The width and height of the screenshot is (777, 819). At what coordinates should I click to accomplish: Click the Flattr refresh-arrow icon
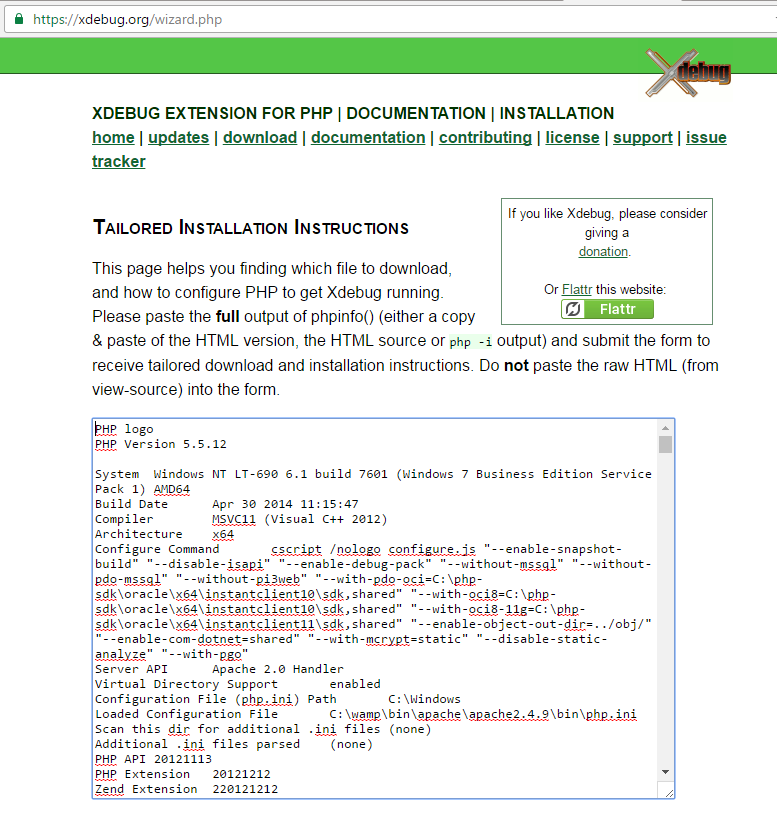click(573, 309)
